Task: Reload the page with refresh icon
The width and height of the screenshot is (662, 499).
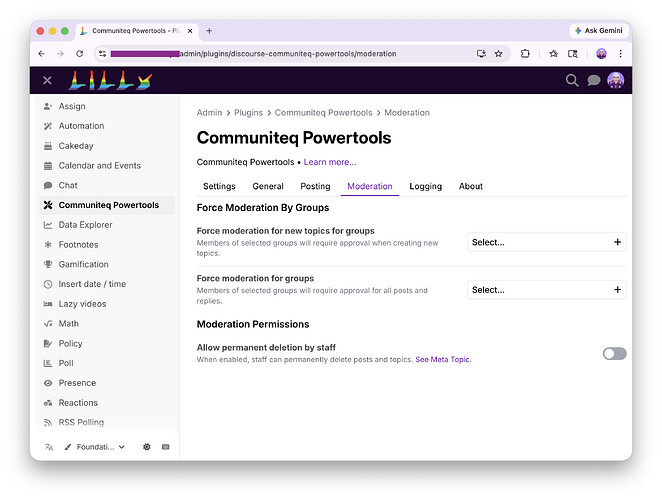Action: tap(79, 54)
